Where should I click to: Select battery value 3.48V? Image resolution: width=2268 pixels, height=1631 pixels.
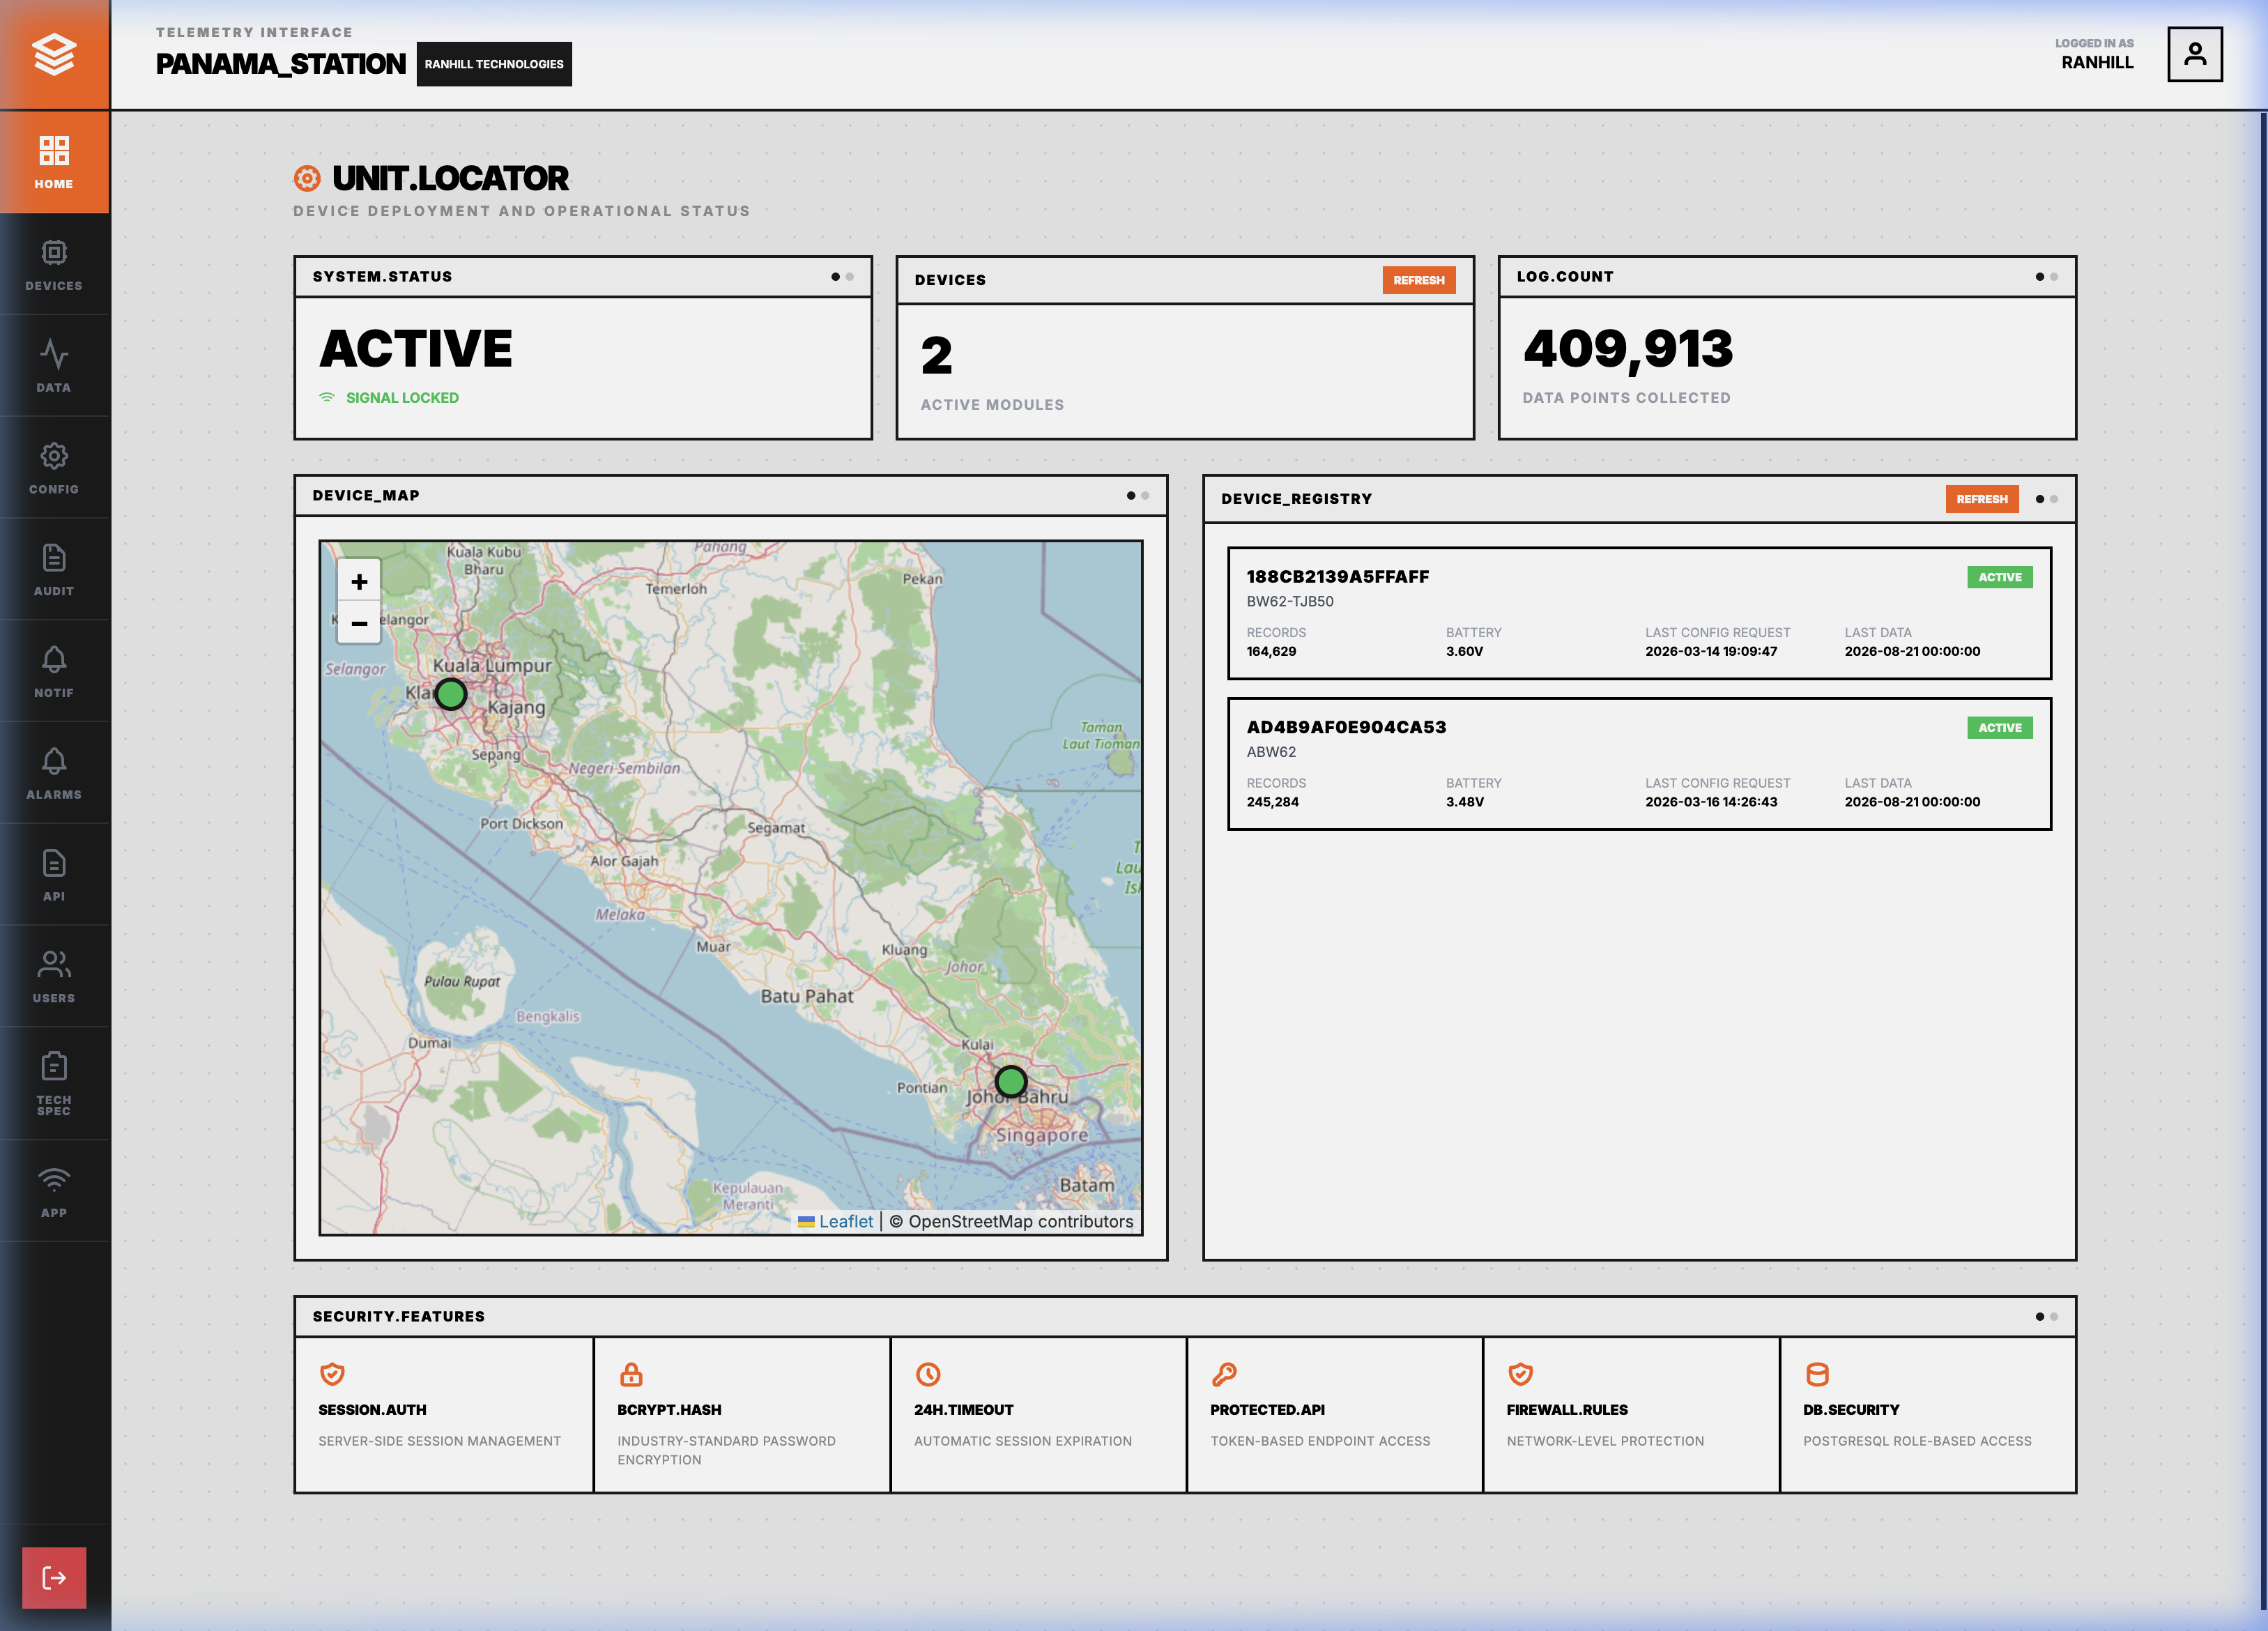(1464, 802)
